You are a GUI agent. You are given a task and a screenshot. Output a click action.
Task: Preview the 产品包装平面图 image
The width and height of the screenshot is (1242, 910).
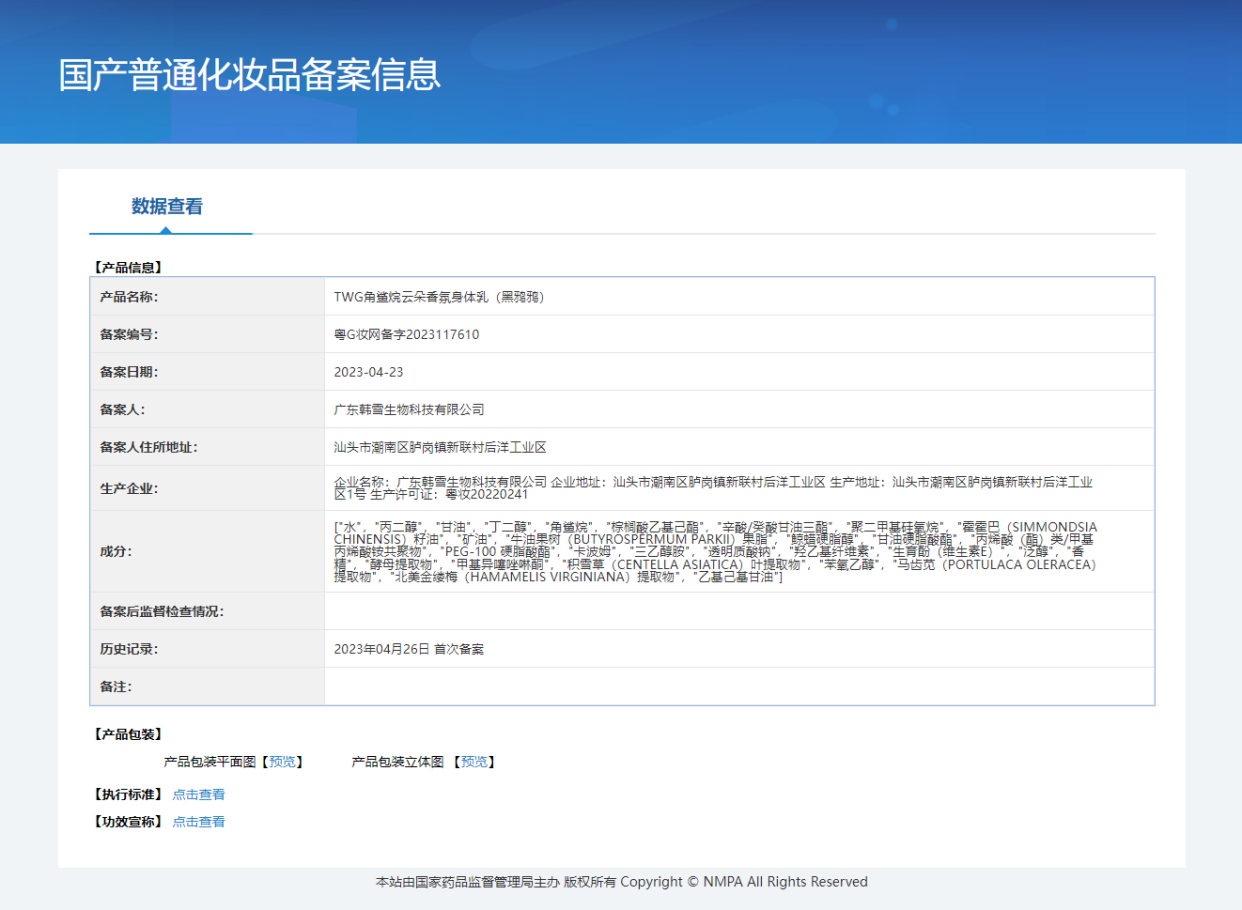pyautogui.click(x=282, y=762)
